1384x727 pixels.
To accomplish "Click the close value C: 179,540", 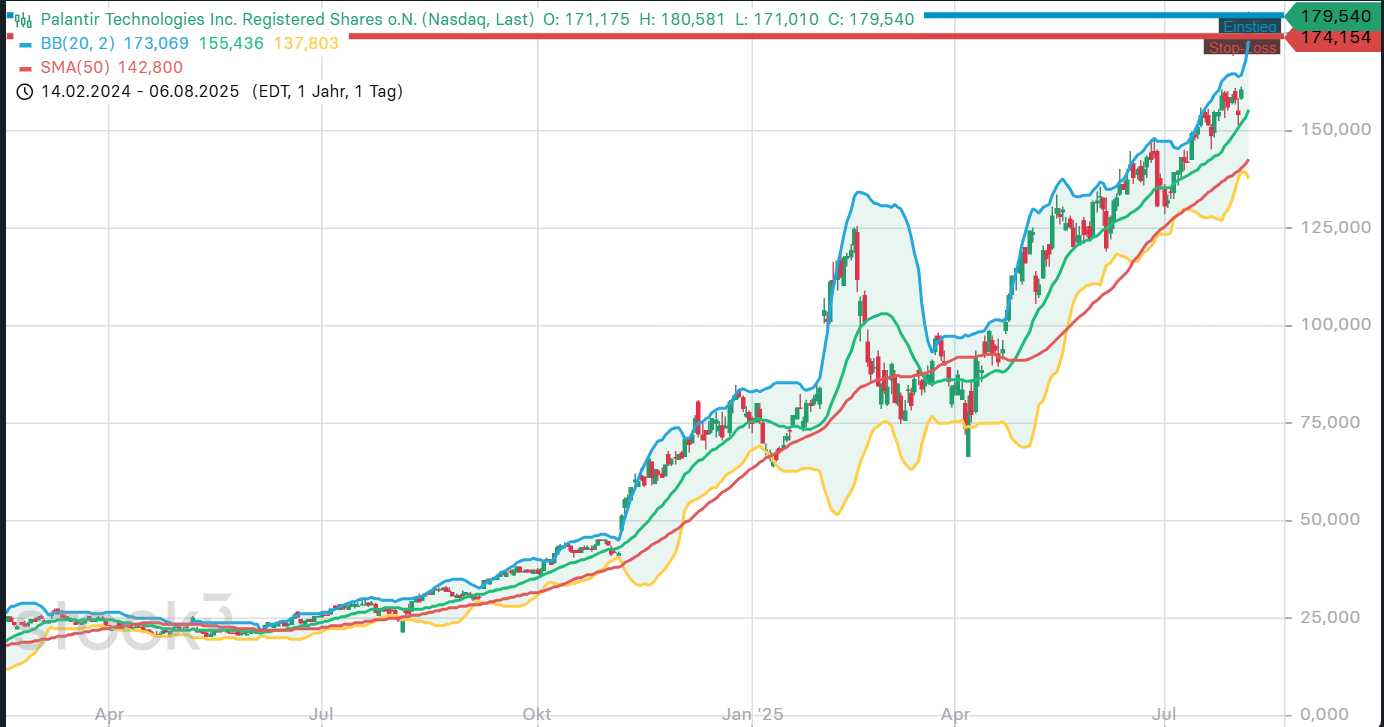I will pyautogui.click(x=871, y=19).
